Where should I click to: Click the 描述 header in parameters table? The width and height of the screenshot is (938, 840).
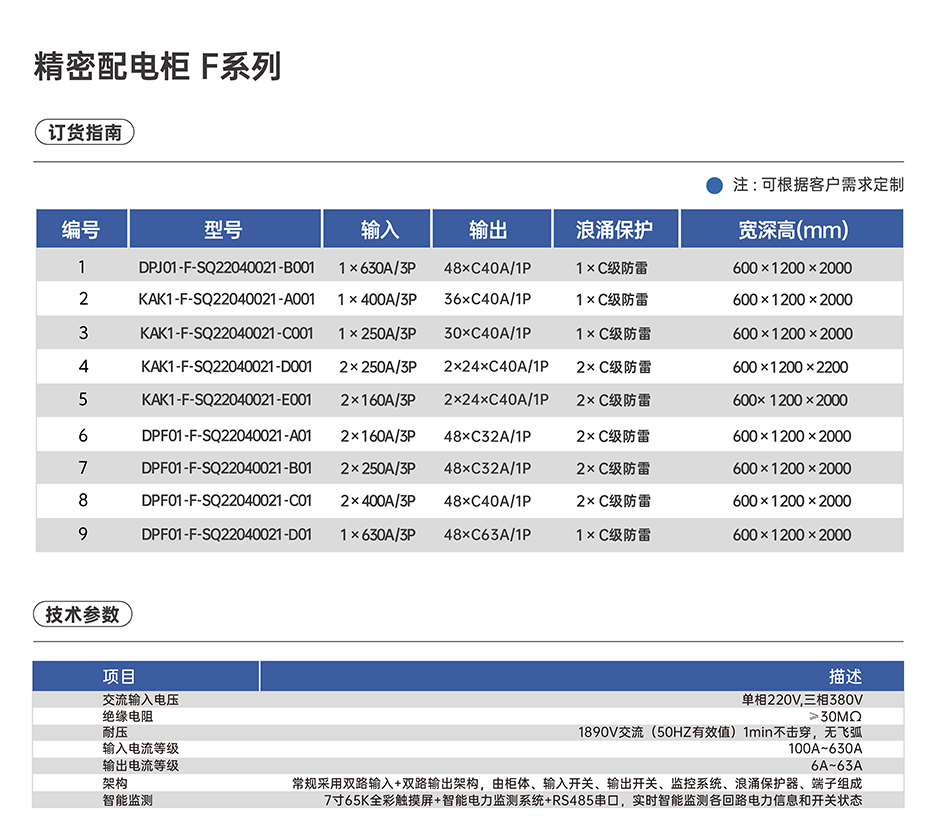[x=845, y=677]
